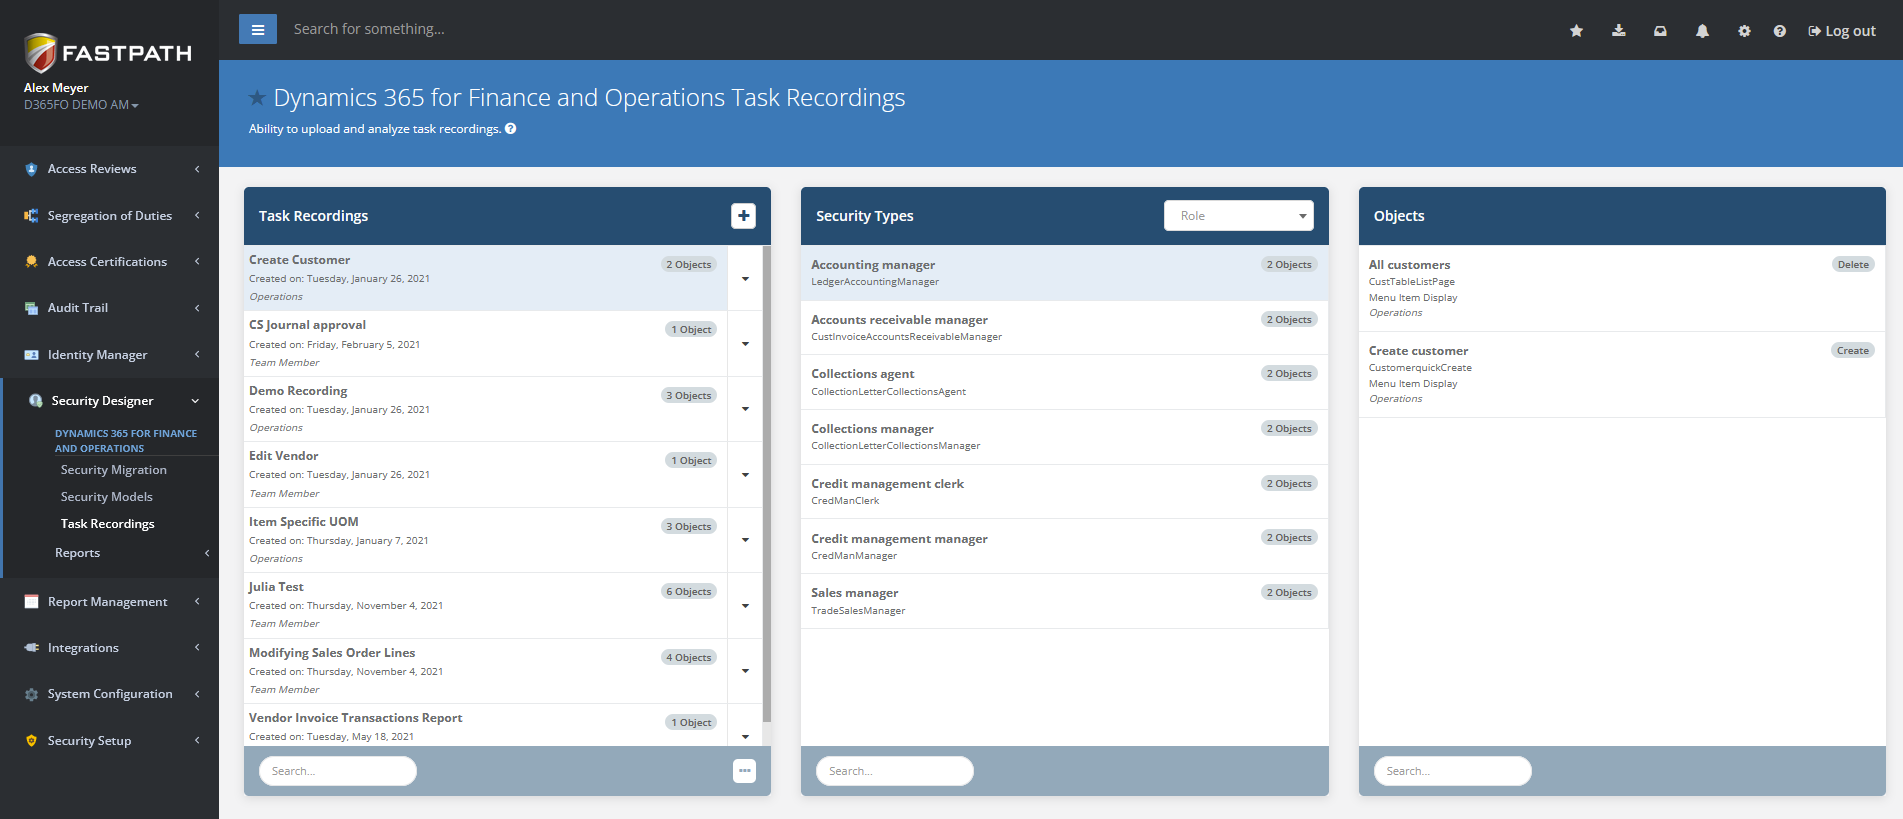Image resolution: width=1903 pixels, height=819 pixels.
Task: Toggle the hamburger sidebar menu button
Action: pyautogui.click(x=258, y=29)
